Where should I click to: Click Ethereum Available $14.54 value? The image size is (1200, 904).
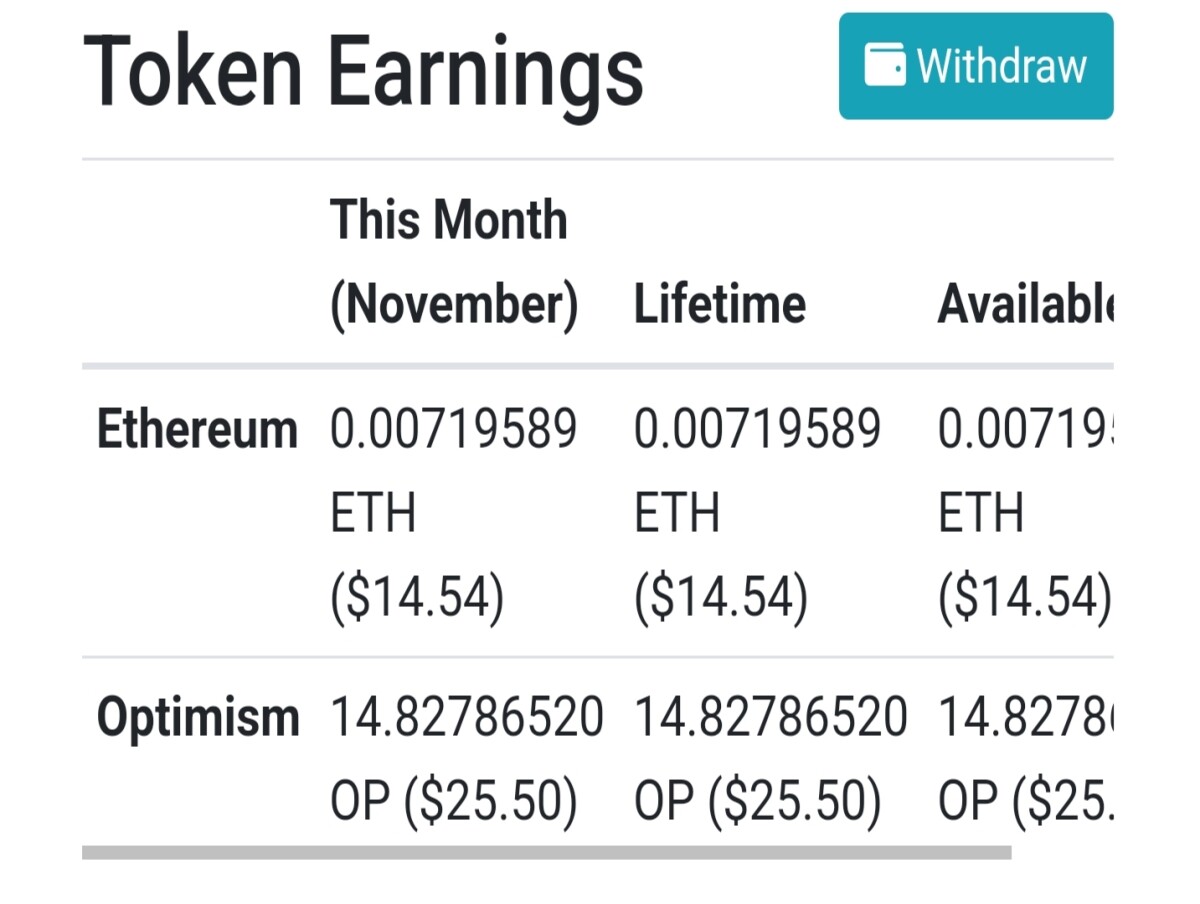click(1025, 599)
